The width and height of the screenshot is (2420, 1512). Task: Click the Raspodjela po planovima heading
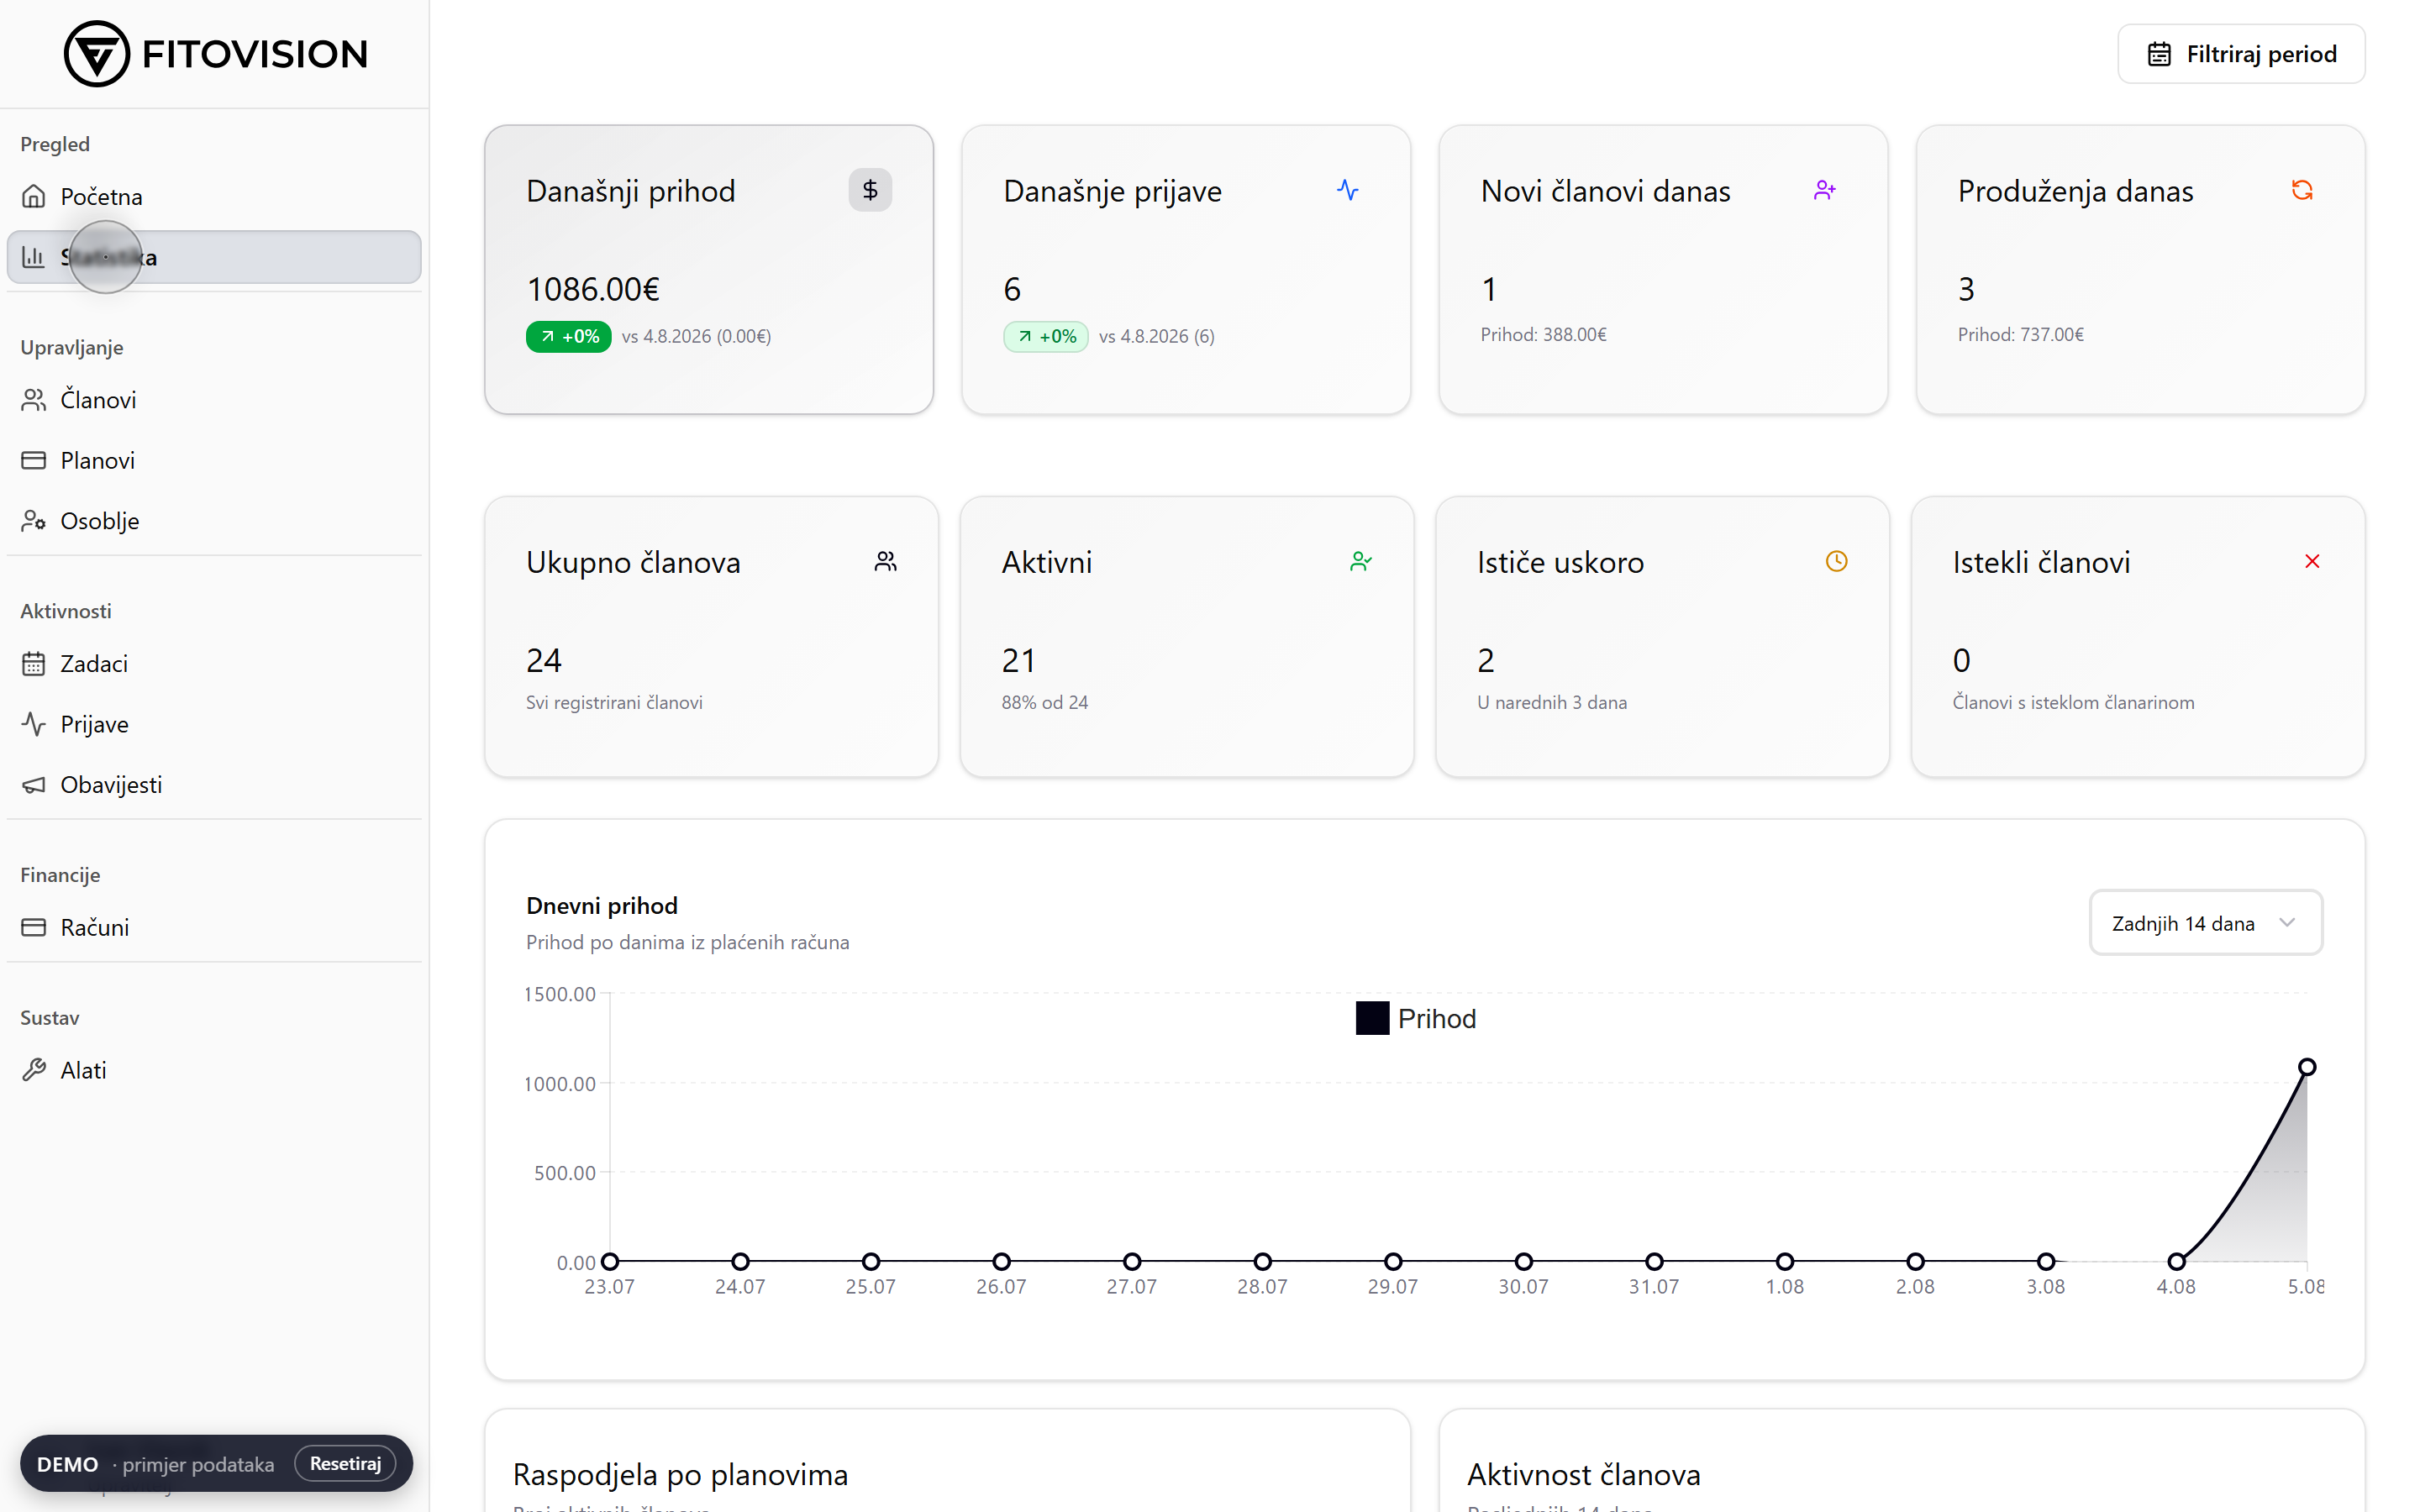pyautogui.click(x=680, y=1474)
